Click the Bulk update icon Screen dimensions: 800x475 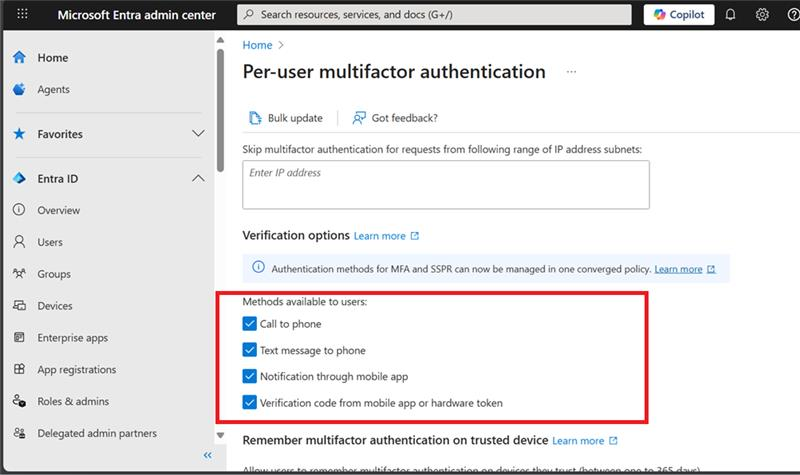(255, 118)
